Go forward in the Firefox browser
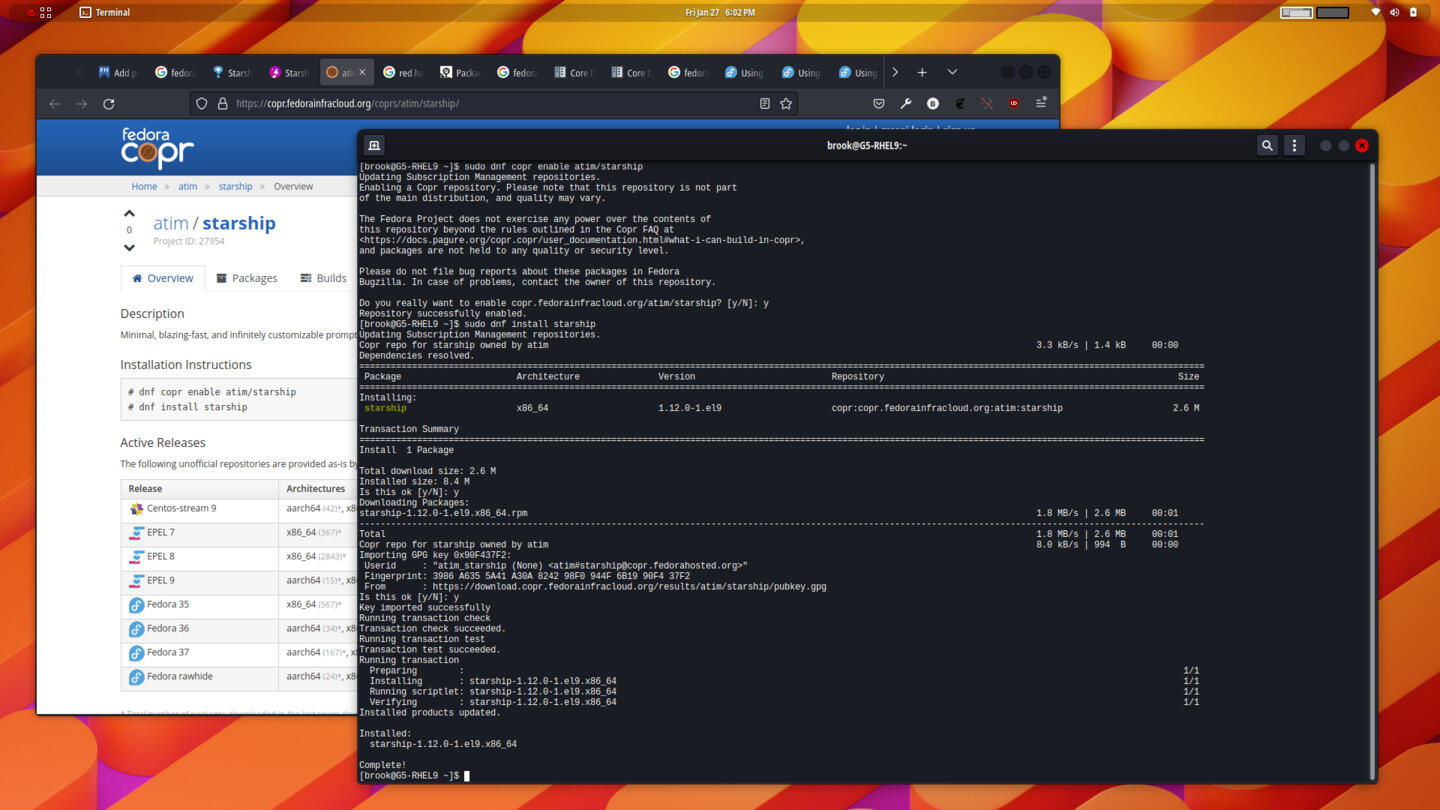The width and height of the screenshot is (1440, 810). click(x=82, y=103)
